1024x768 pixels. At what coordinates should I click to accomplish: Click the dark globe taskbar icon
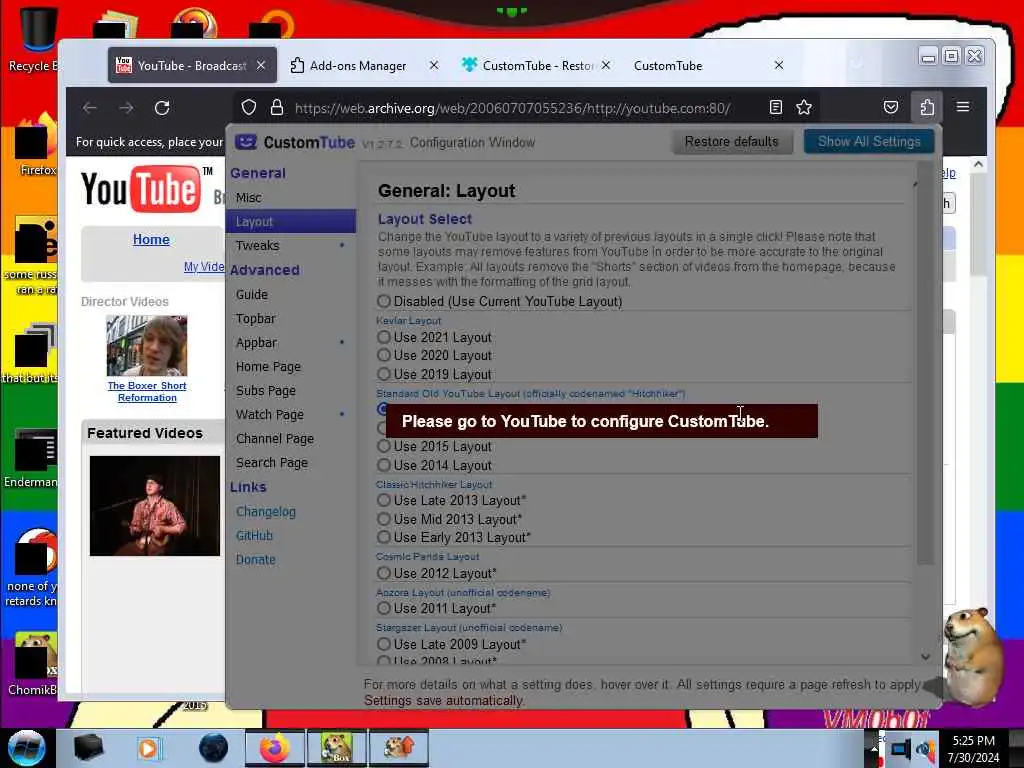(213, 748)
